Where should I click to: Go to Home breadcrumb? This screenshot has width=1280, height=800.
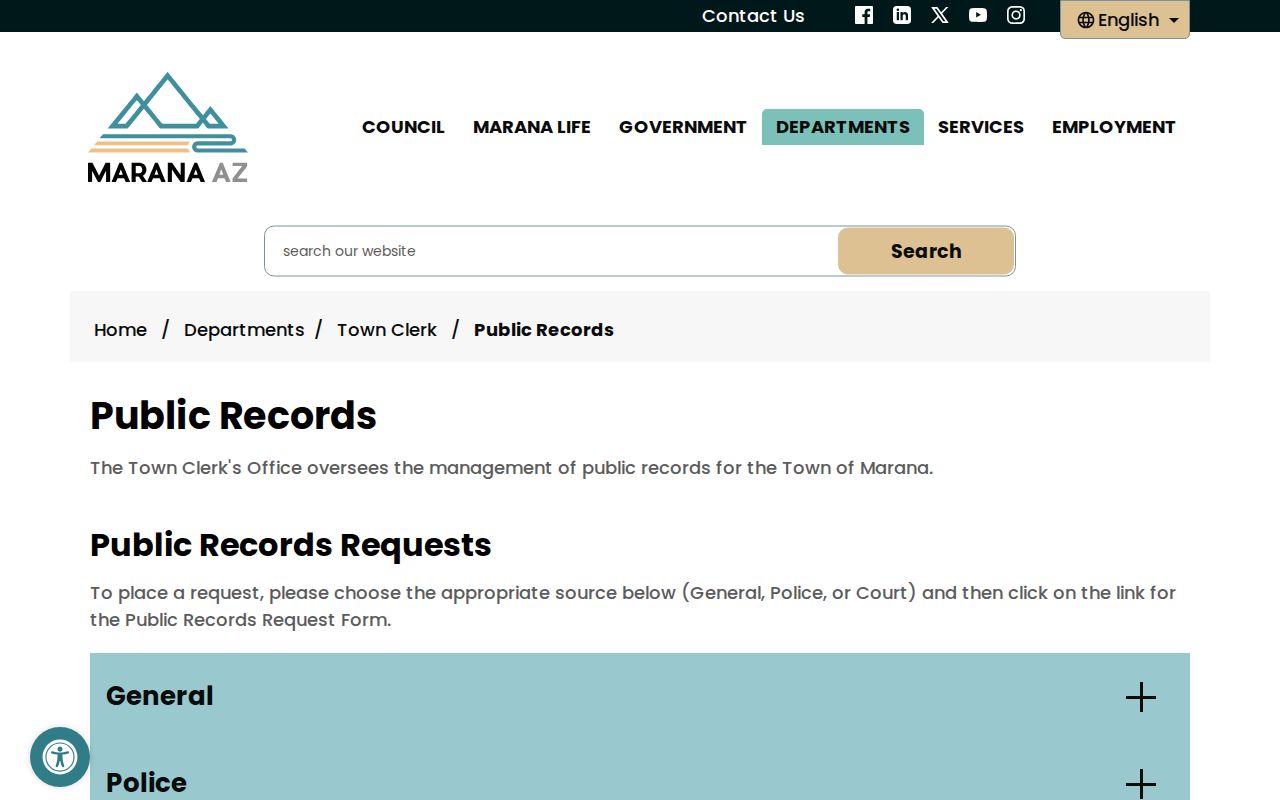tap(120, 330)
